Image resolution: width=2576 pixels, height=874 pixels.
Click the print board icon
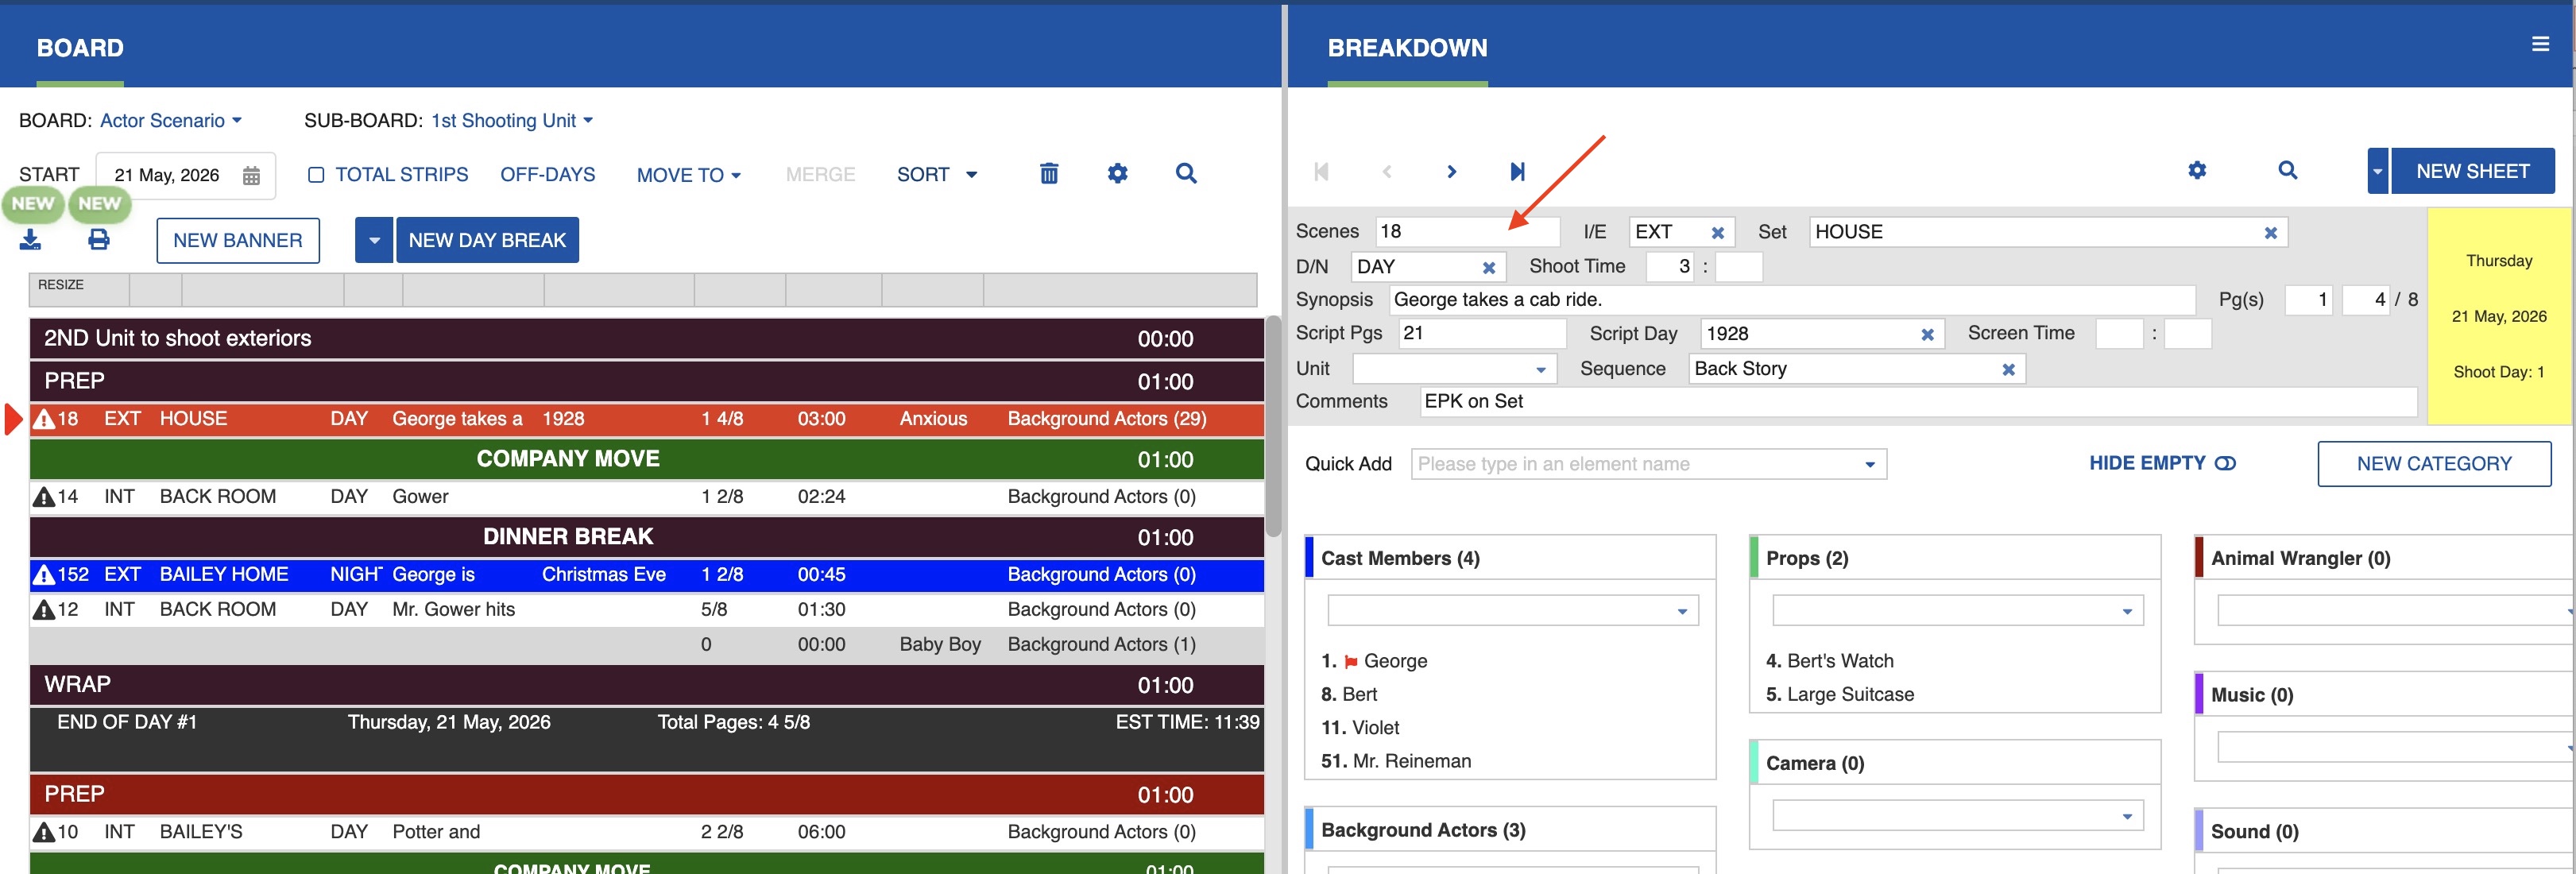pyautogui.click(x=98, y=240)
